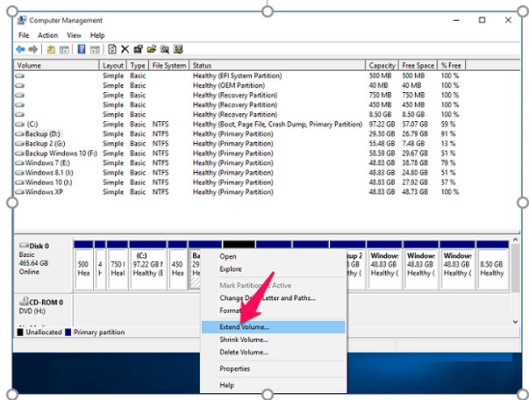Sort by the Capacity column header
529x400 pixels.
(382, 65)
